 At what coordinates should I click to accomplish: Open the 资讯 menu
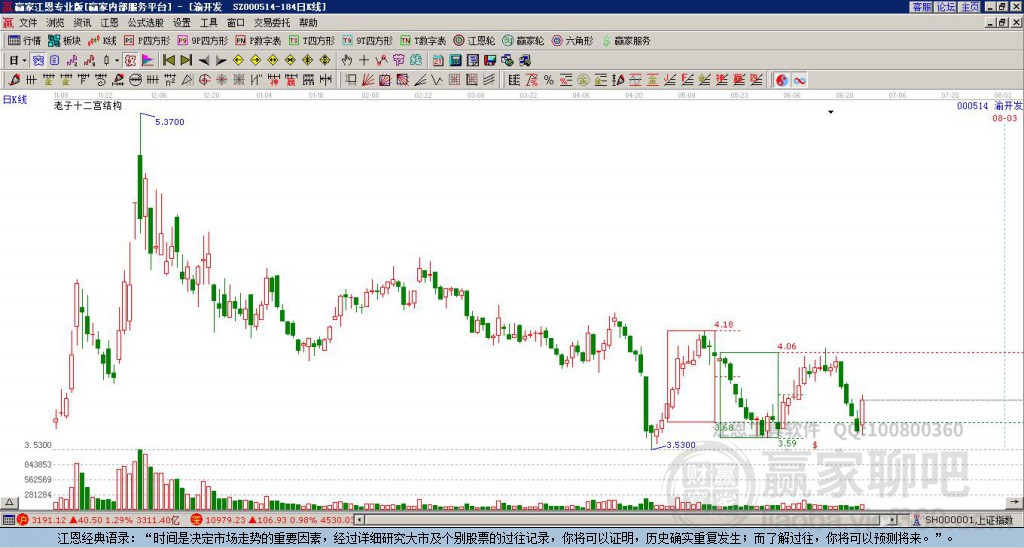tap(82, 23)
